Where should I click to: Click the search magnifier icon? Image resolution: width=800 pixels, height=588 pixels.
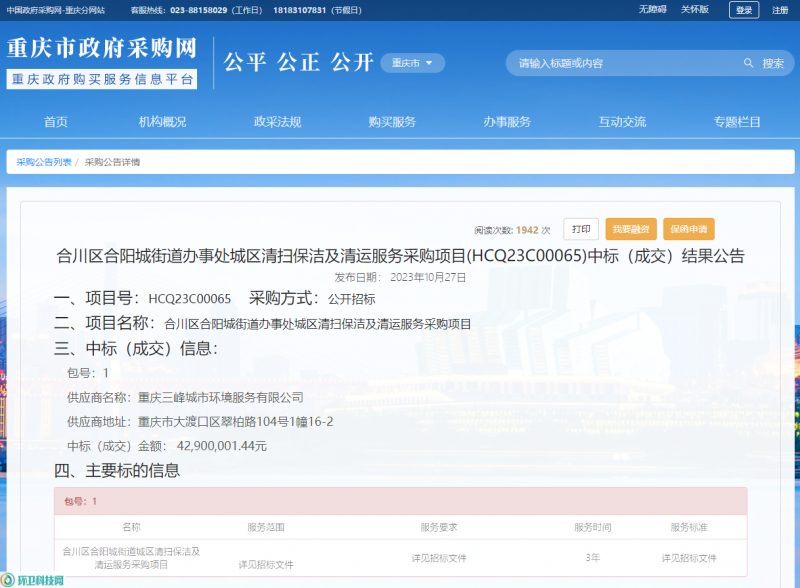pyautogui.click(x=748, y=63)
